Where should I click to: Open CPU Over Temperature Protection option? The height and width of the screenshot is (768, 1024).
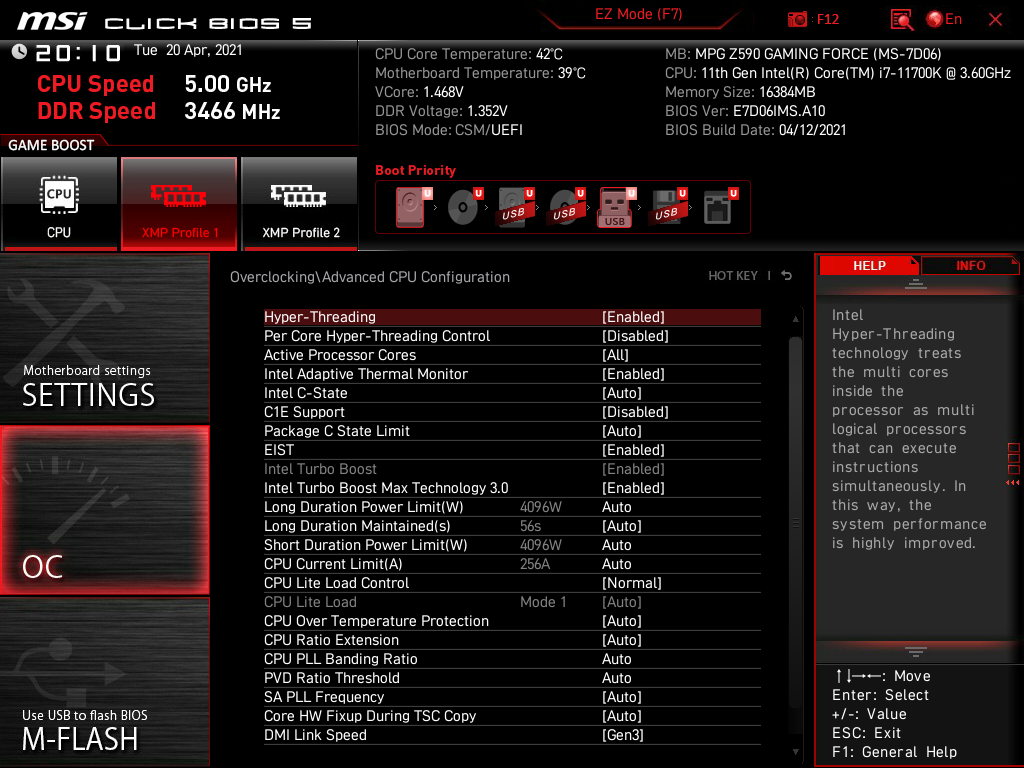point(512,620)
